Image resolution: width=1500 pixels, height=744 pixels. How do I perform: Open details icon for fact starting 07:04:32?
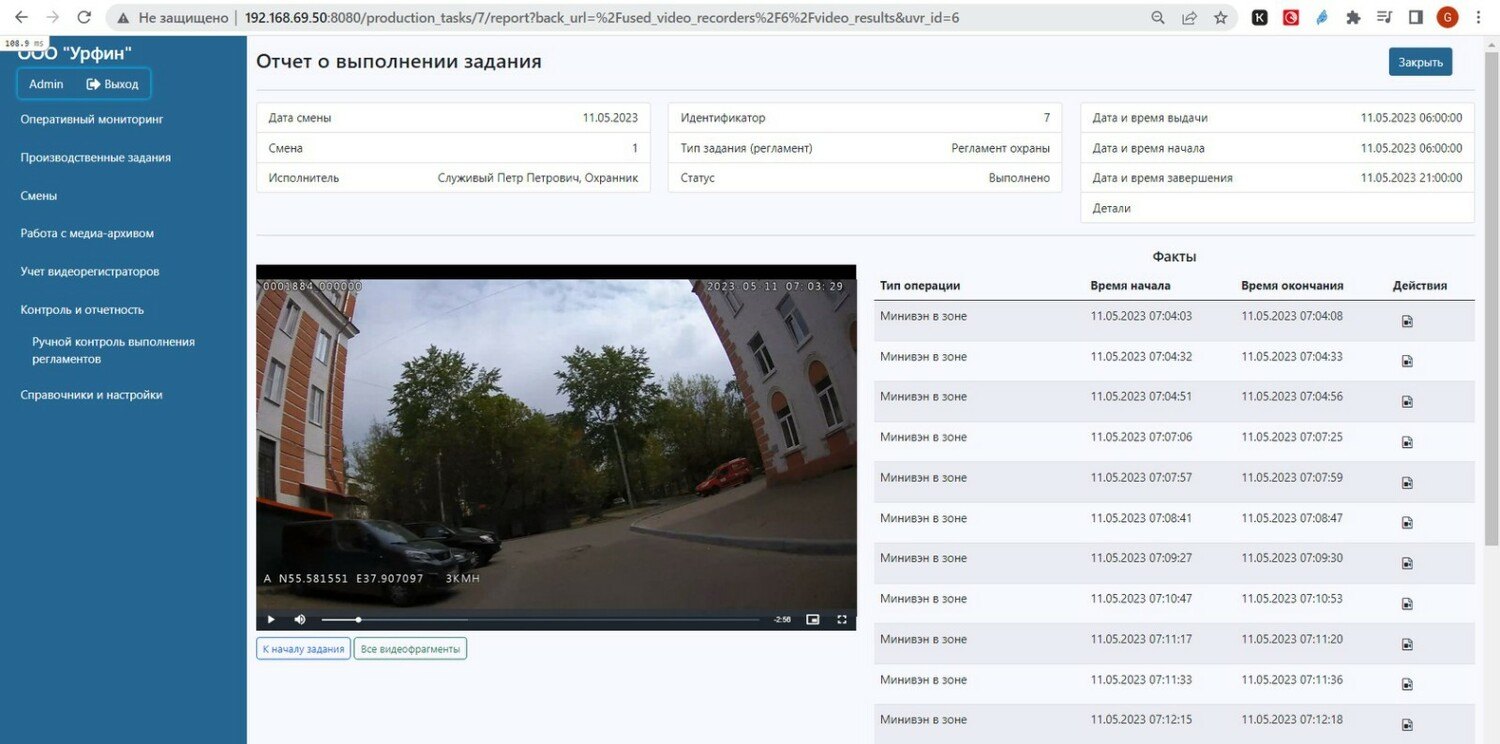tap(1407, 361)
